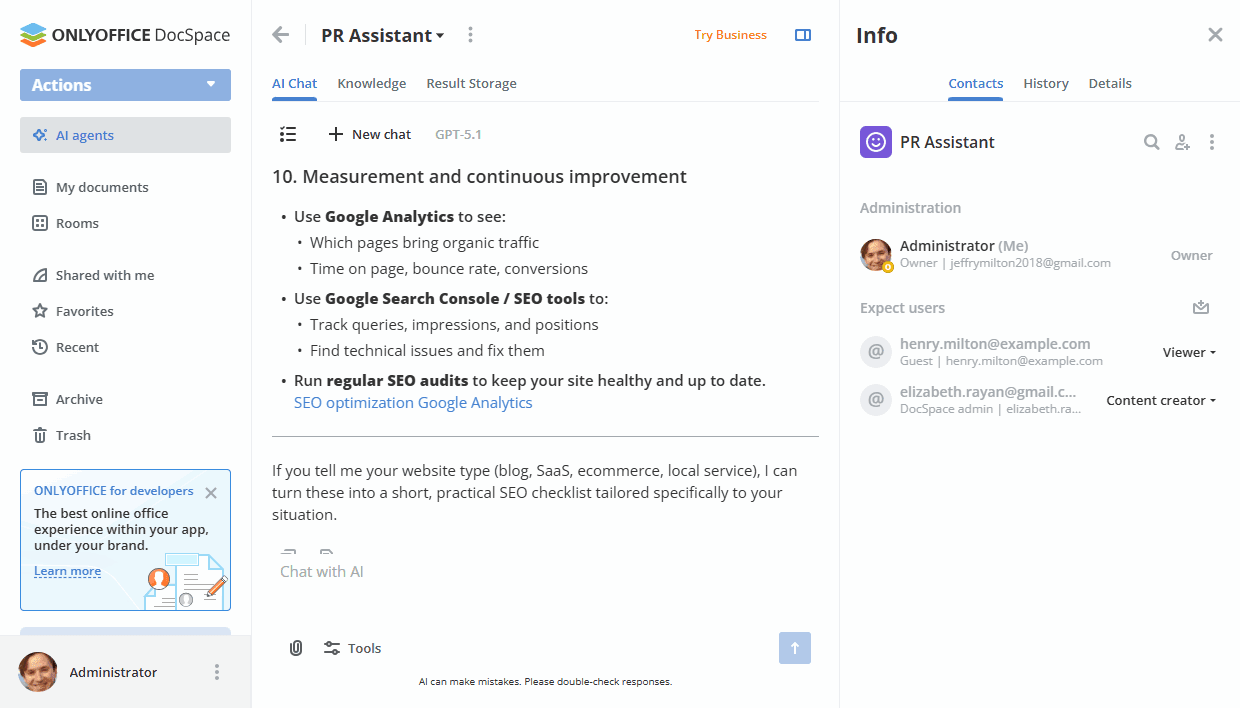The width and height of the screenshot is (1240, 708).
Task: Open the History tab in Info
Action: (x=1046, y=84)
